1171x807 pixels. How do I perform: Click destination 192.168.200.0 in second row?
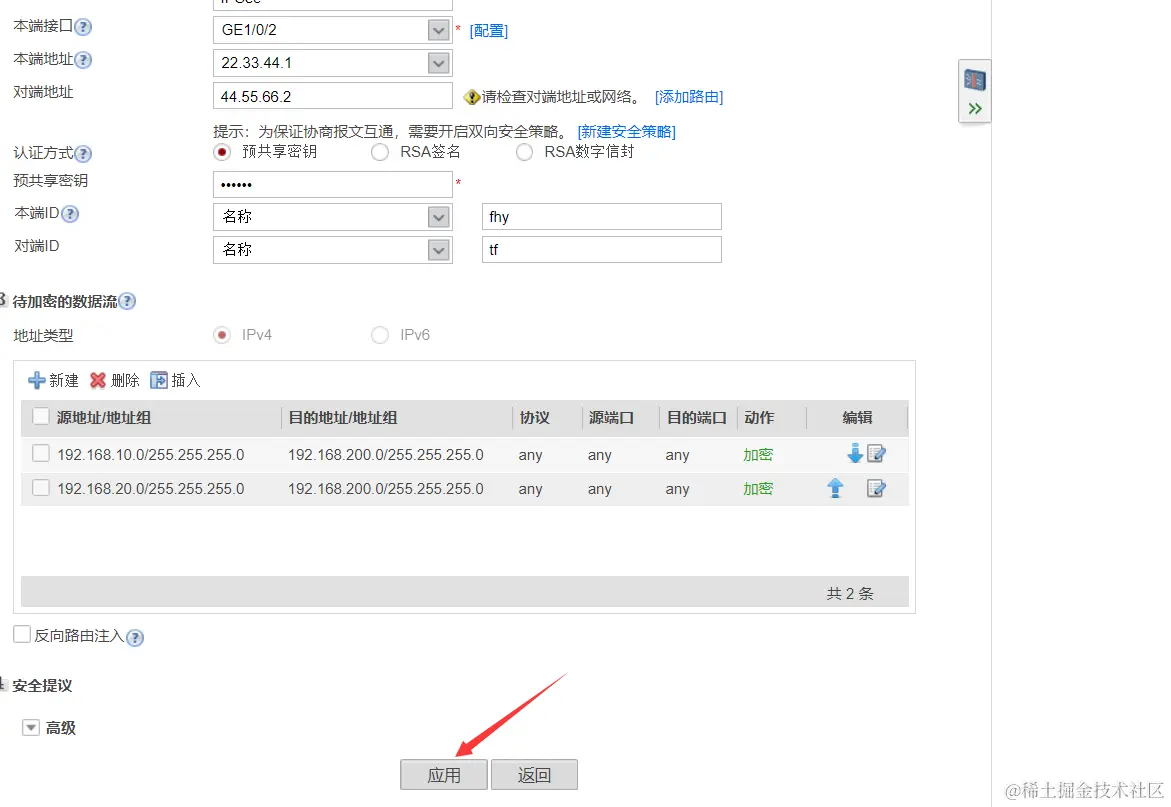tap(386, 489)
